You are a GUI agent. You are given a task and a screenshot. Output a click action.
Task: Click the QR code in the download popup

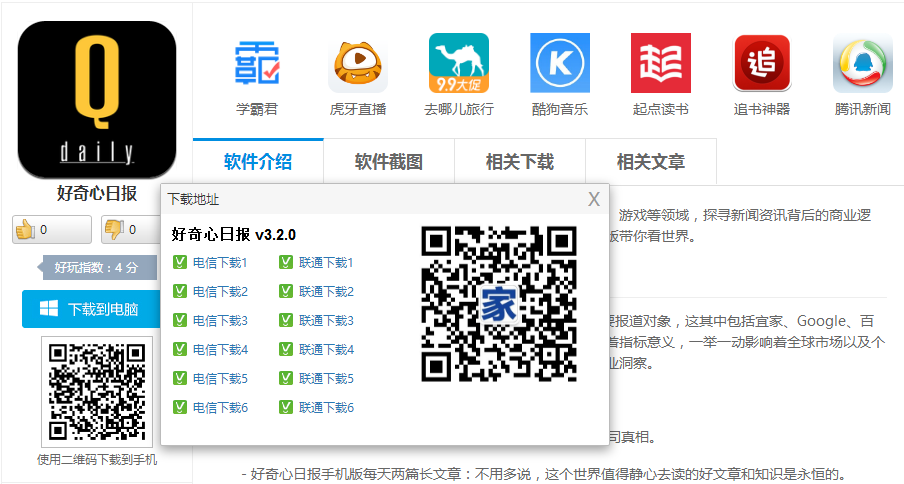point(499,304)
